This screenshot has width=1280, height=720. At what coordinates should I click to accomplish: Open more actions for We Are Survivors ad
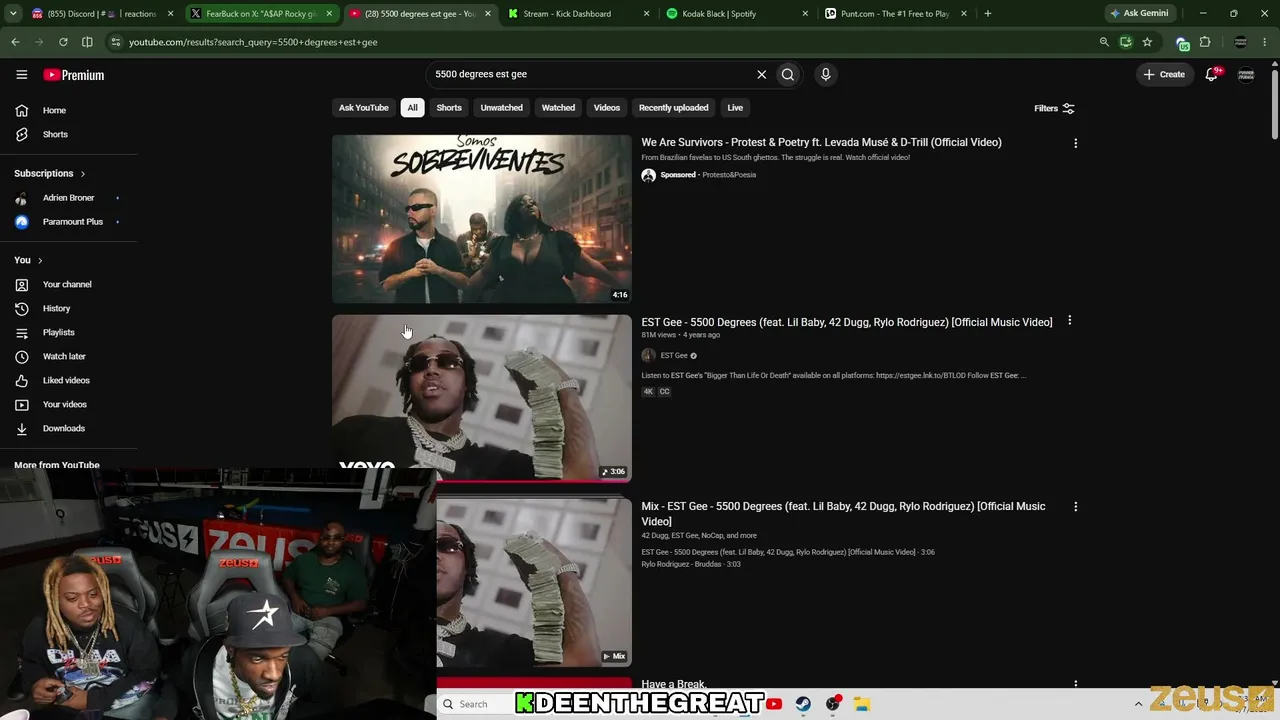(x=1075, y=143)
